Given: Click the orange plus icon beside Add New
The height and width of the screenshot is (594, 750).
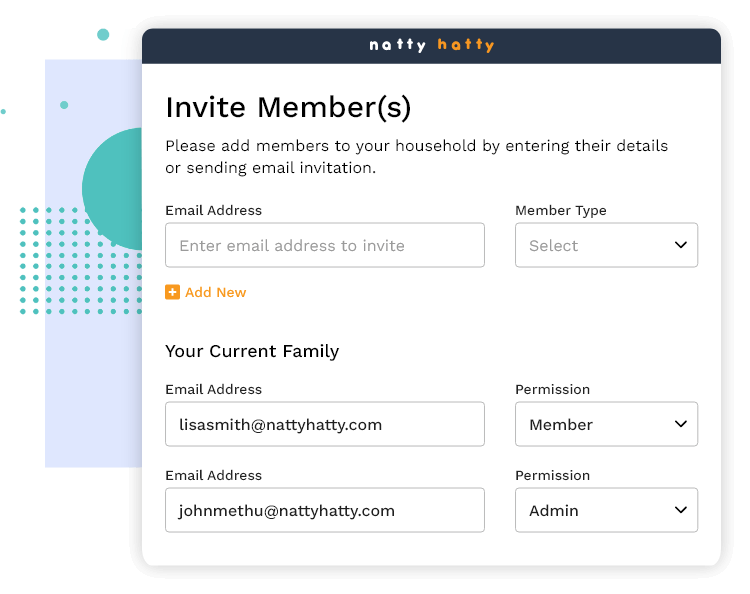Looking at the screenshot, I should (172, 292).
